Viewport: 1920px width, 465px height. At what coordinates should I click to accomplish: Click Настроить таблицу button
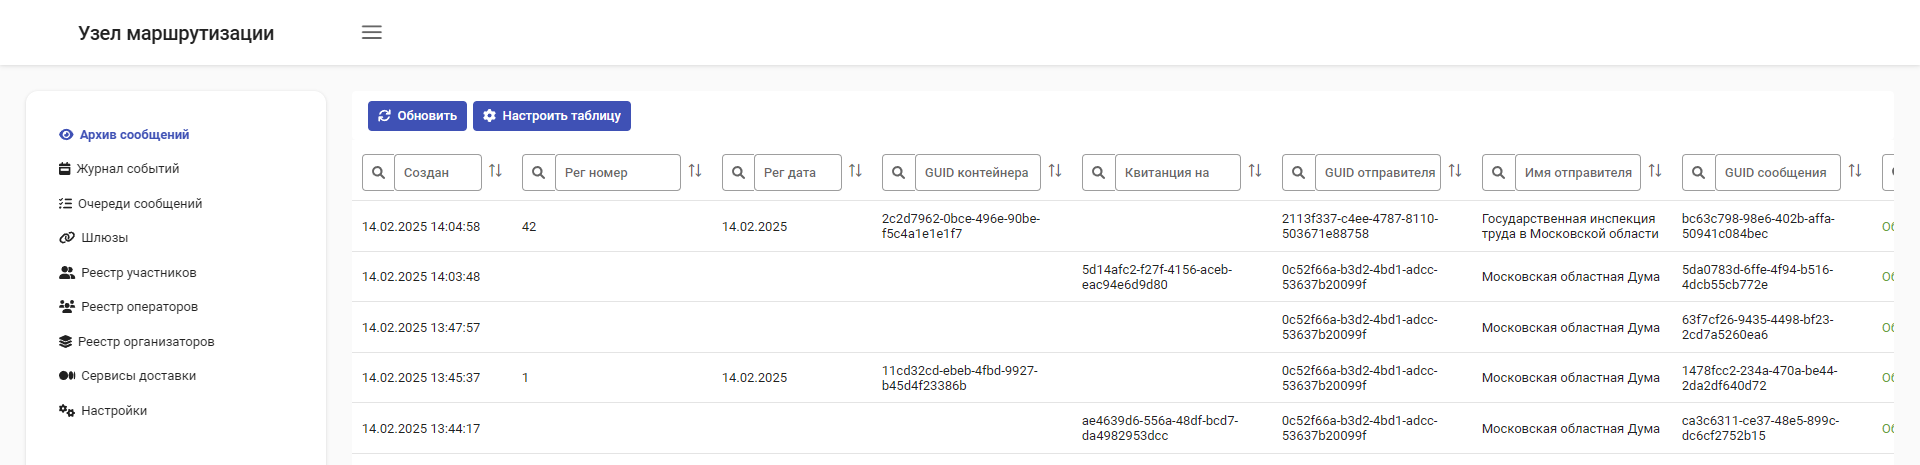pyautogui.click(x=552, y=116)
